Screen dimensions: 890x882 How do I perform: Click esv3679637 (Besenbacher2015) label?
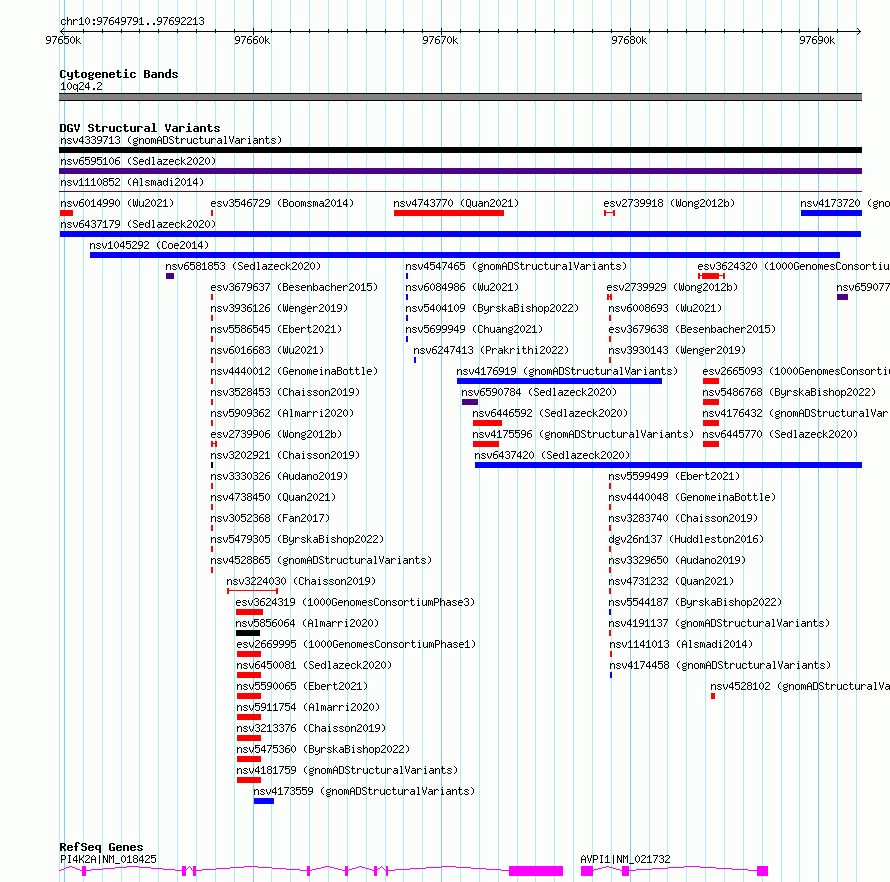click(294, 287)
